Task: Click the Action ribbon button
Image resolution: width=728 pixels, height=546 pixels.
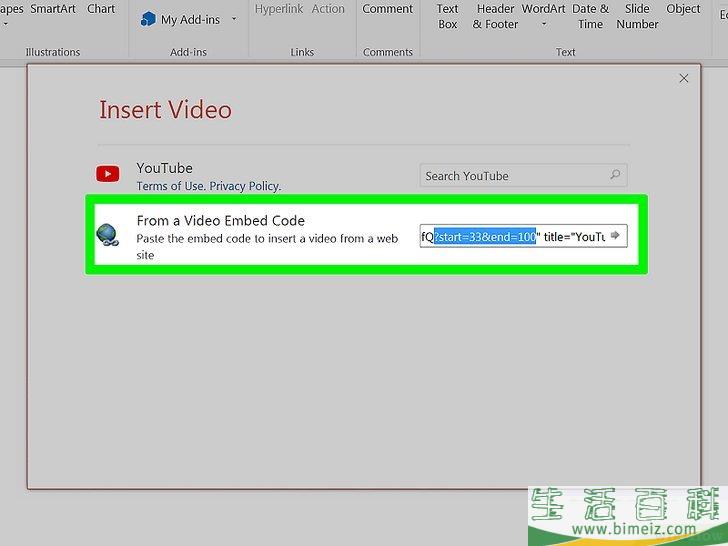Action: [328, 9]
